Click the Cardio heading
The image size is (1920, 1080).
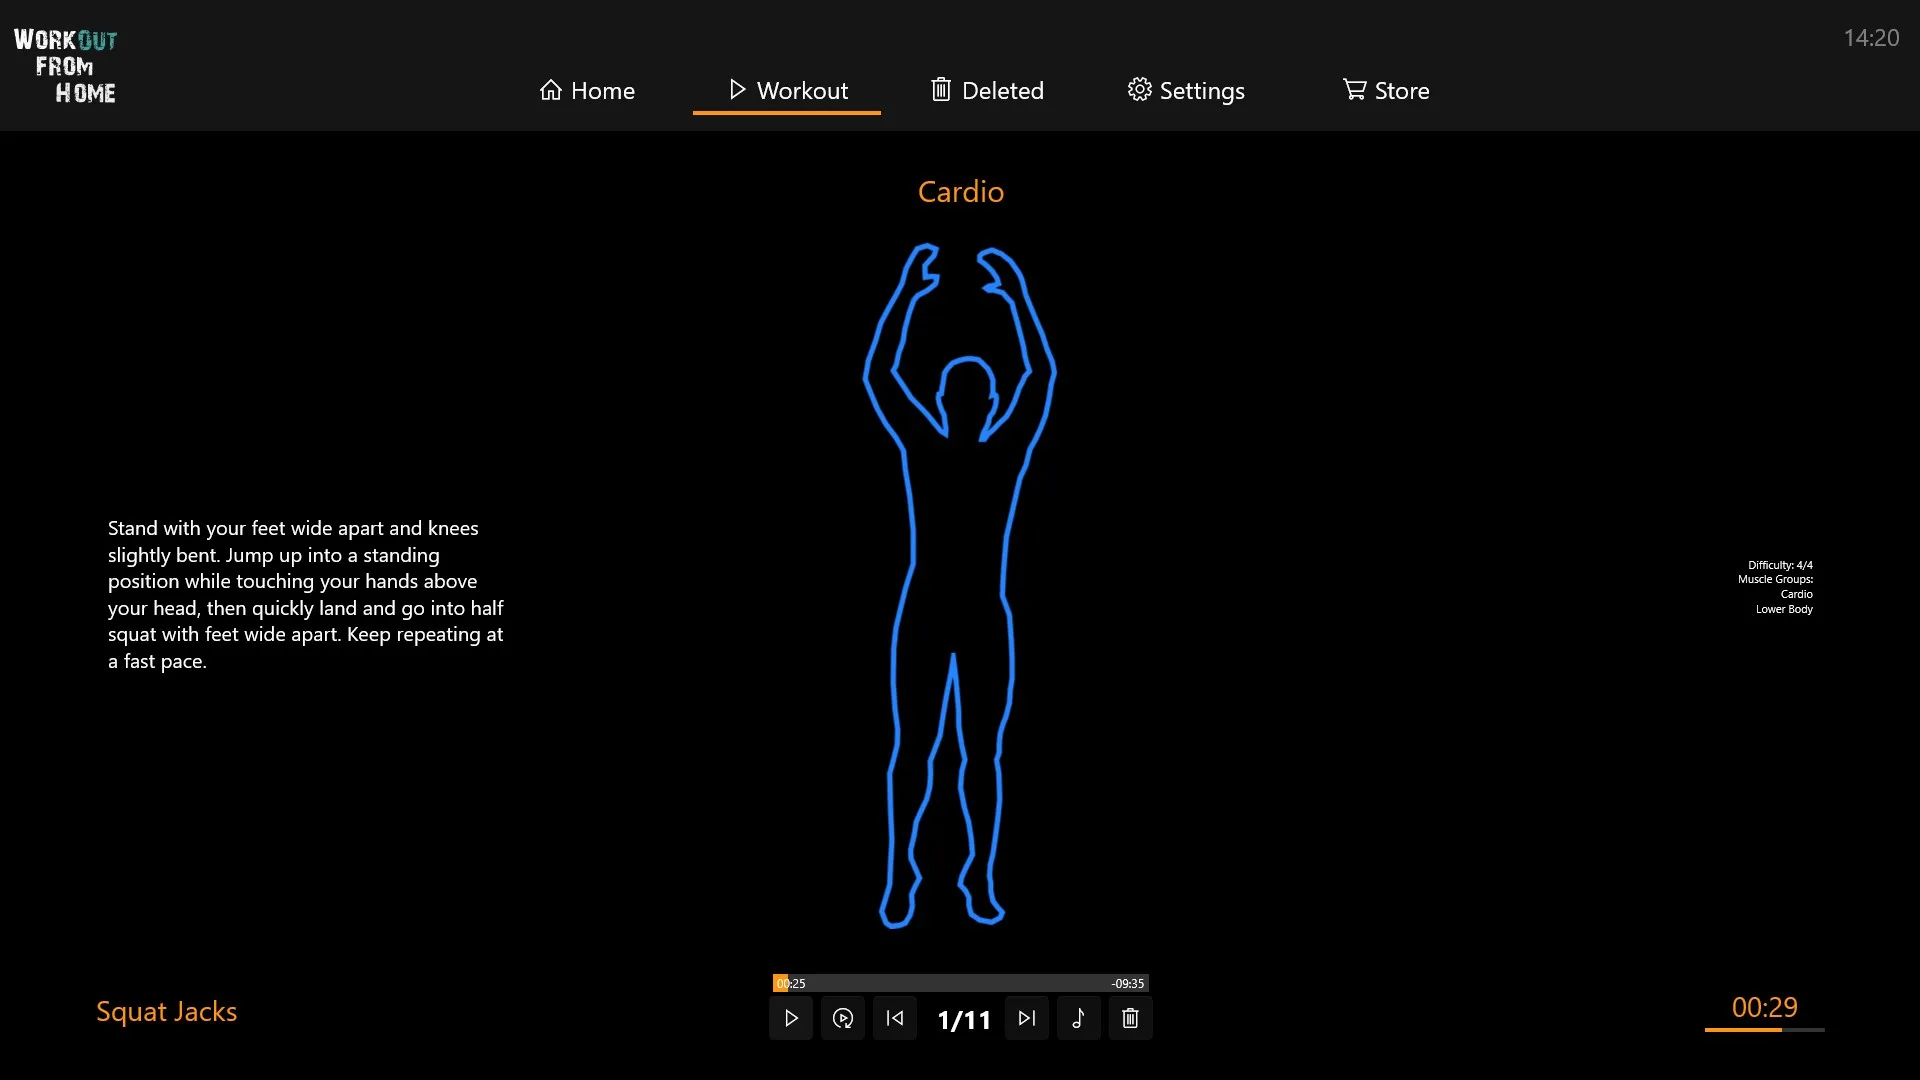pos(961,191)
